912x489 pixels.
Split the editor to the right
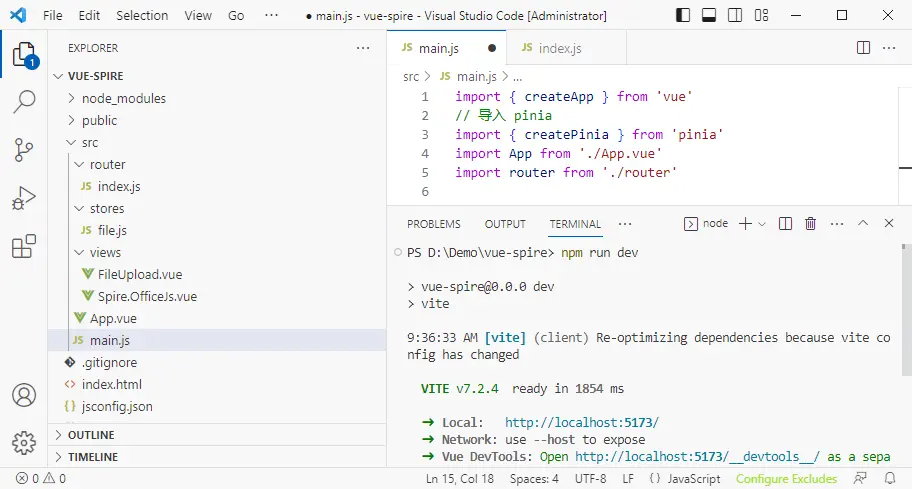(x=864, y=48)
